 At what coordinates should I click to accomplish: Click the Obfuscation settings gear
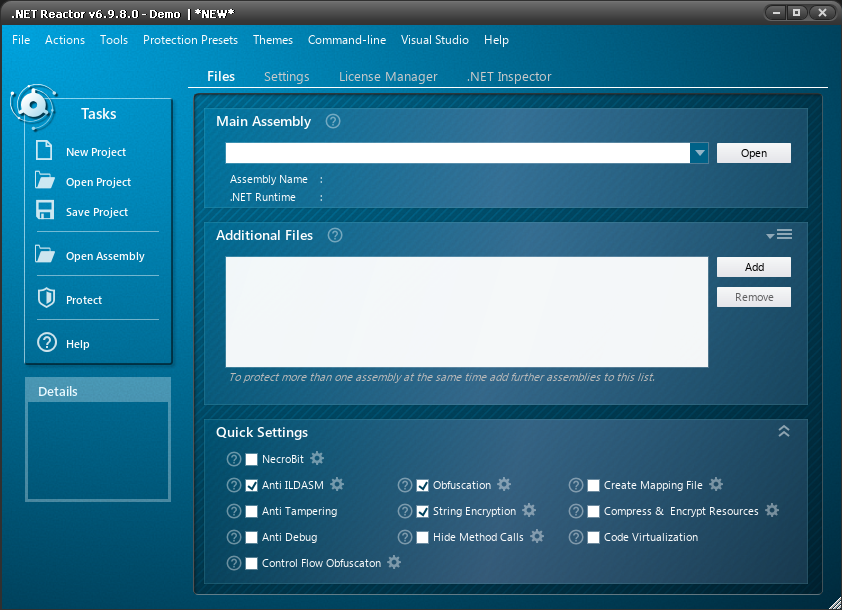504,485
